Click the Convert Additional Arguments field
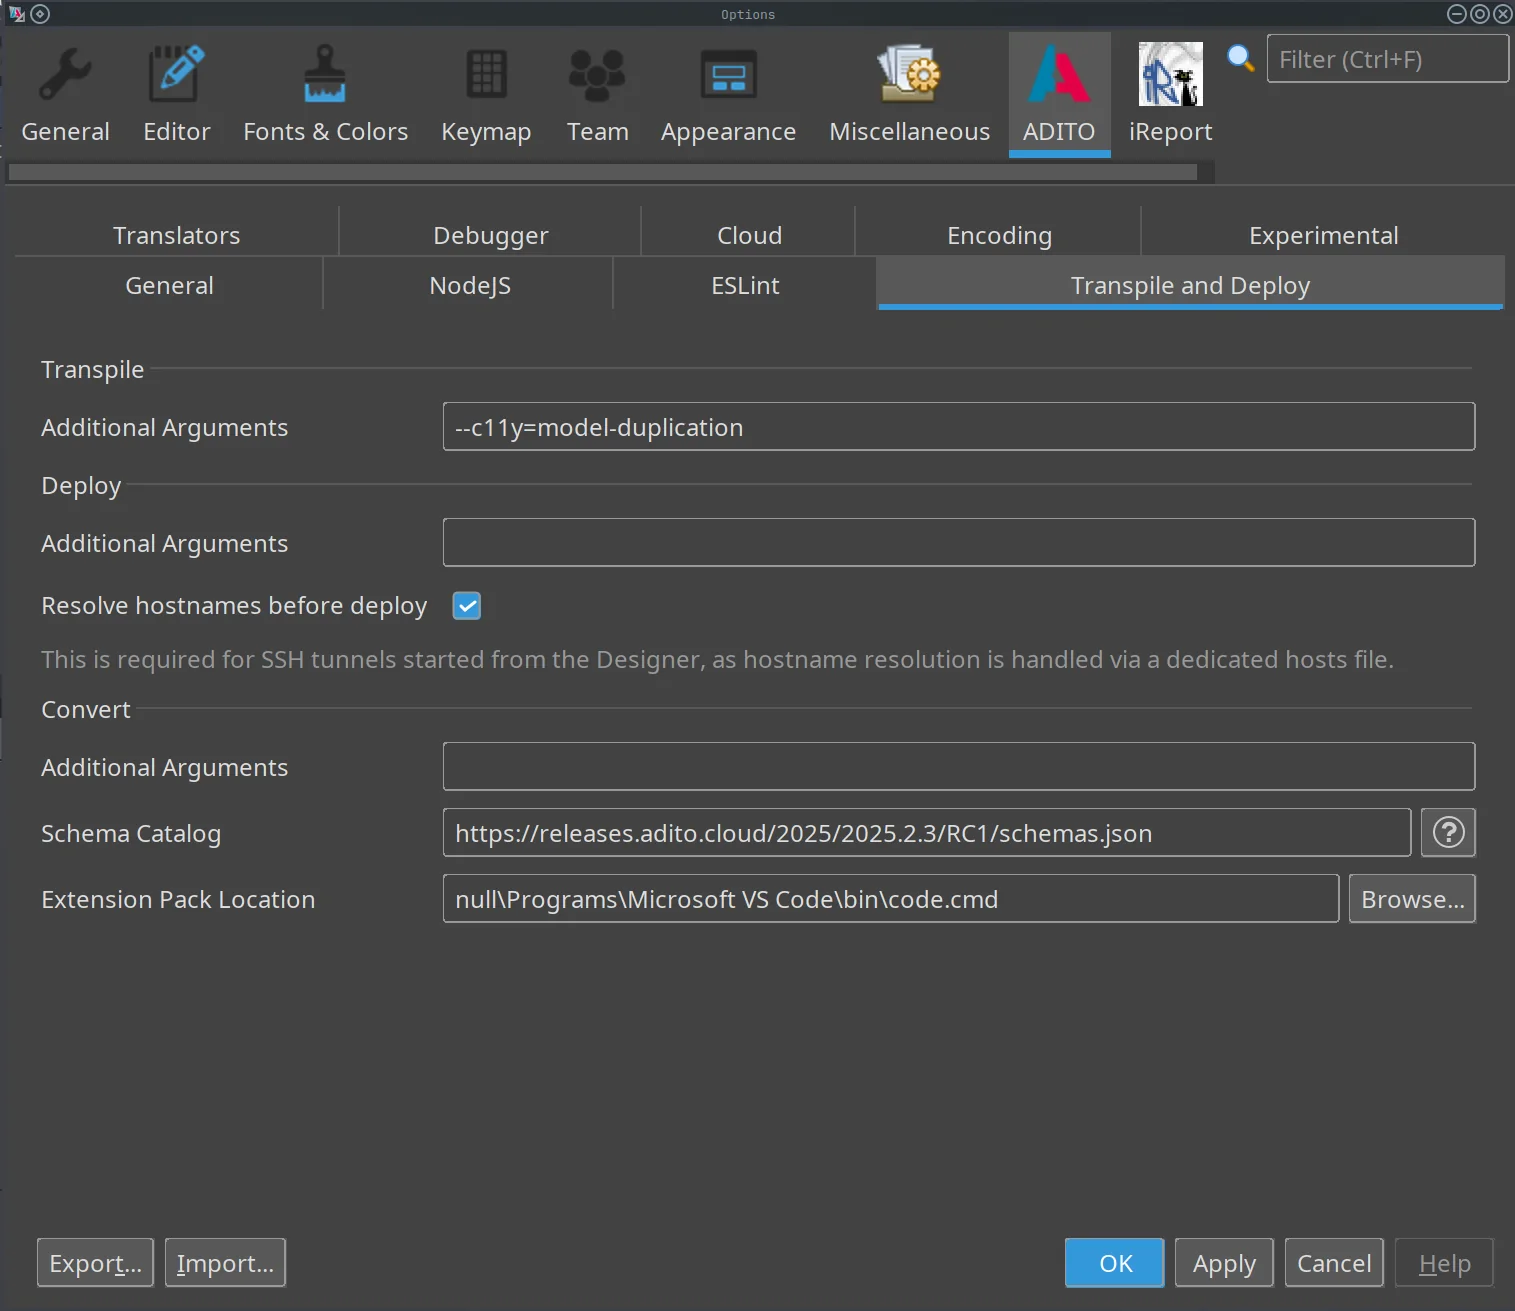Image resolution: width=1515 pixels, height=1311 pixels. (x=958, y=767)
